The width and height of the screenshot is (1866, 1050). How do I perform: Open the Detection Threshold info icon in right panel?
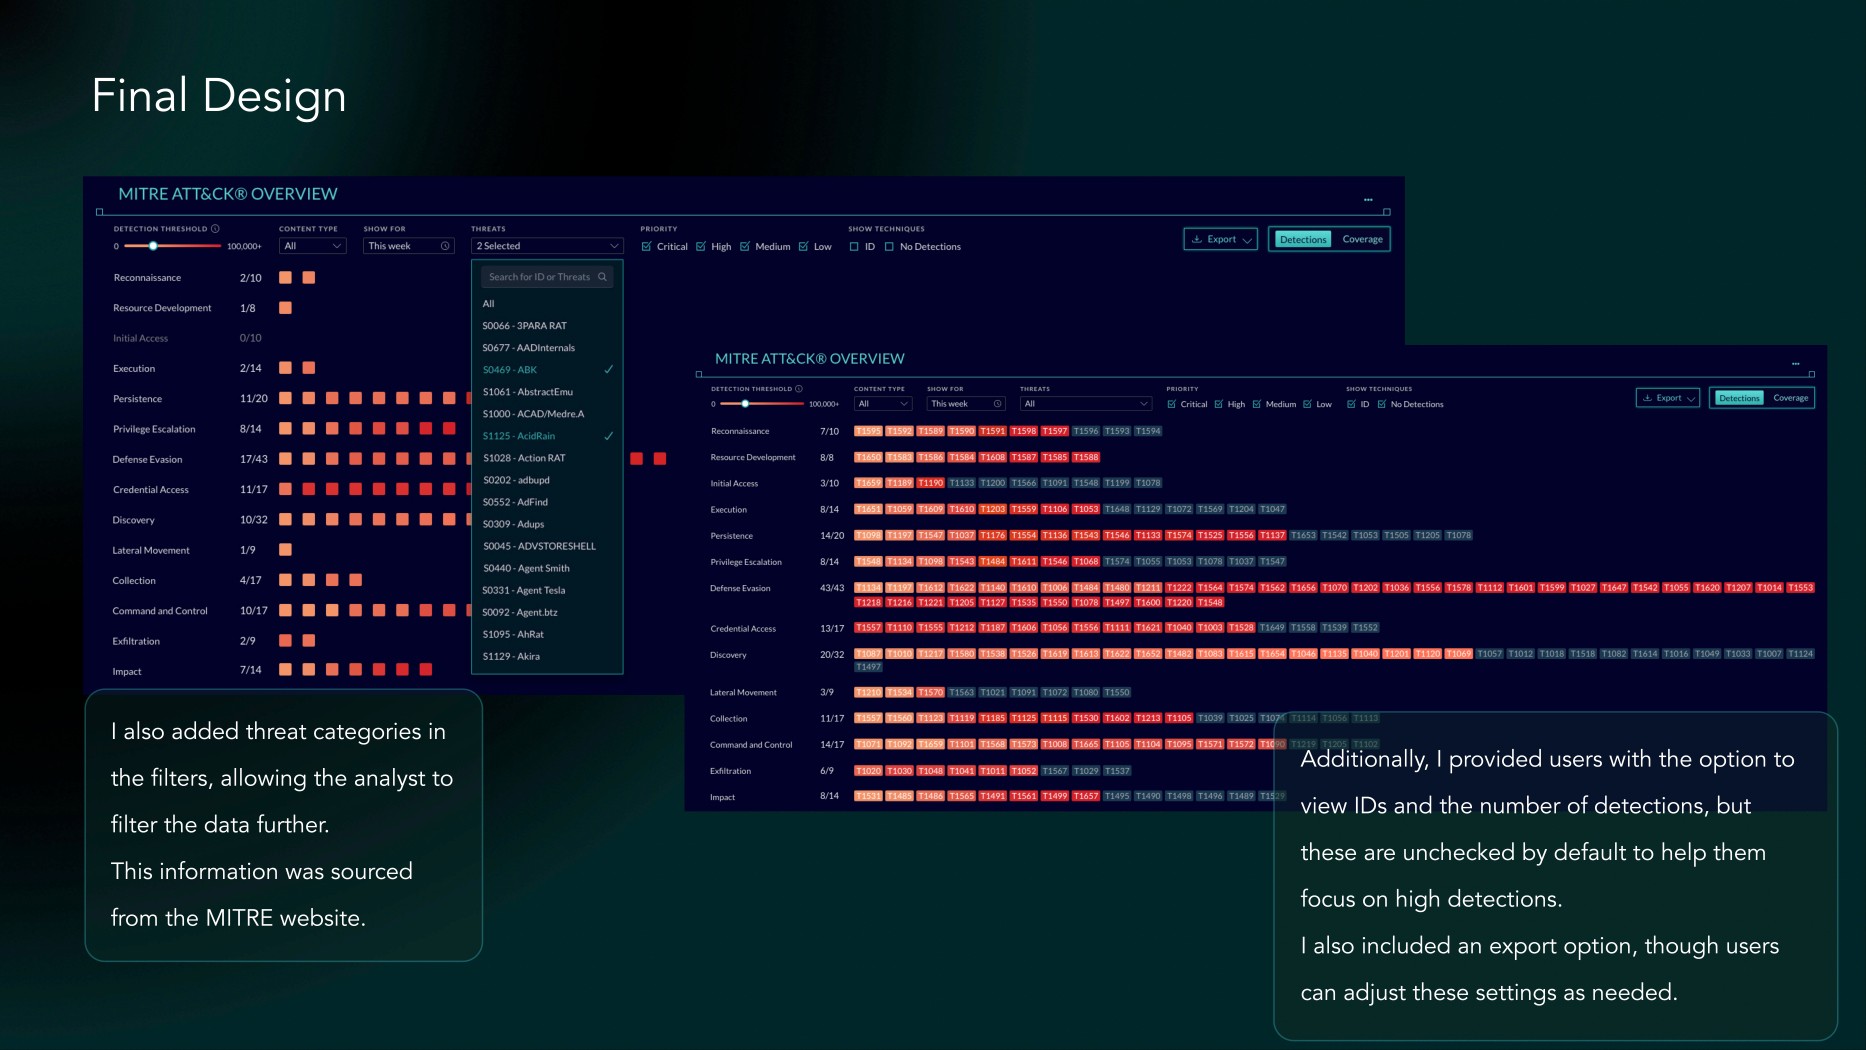[x=799, y=389]
